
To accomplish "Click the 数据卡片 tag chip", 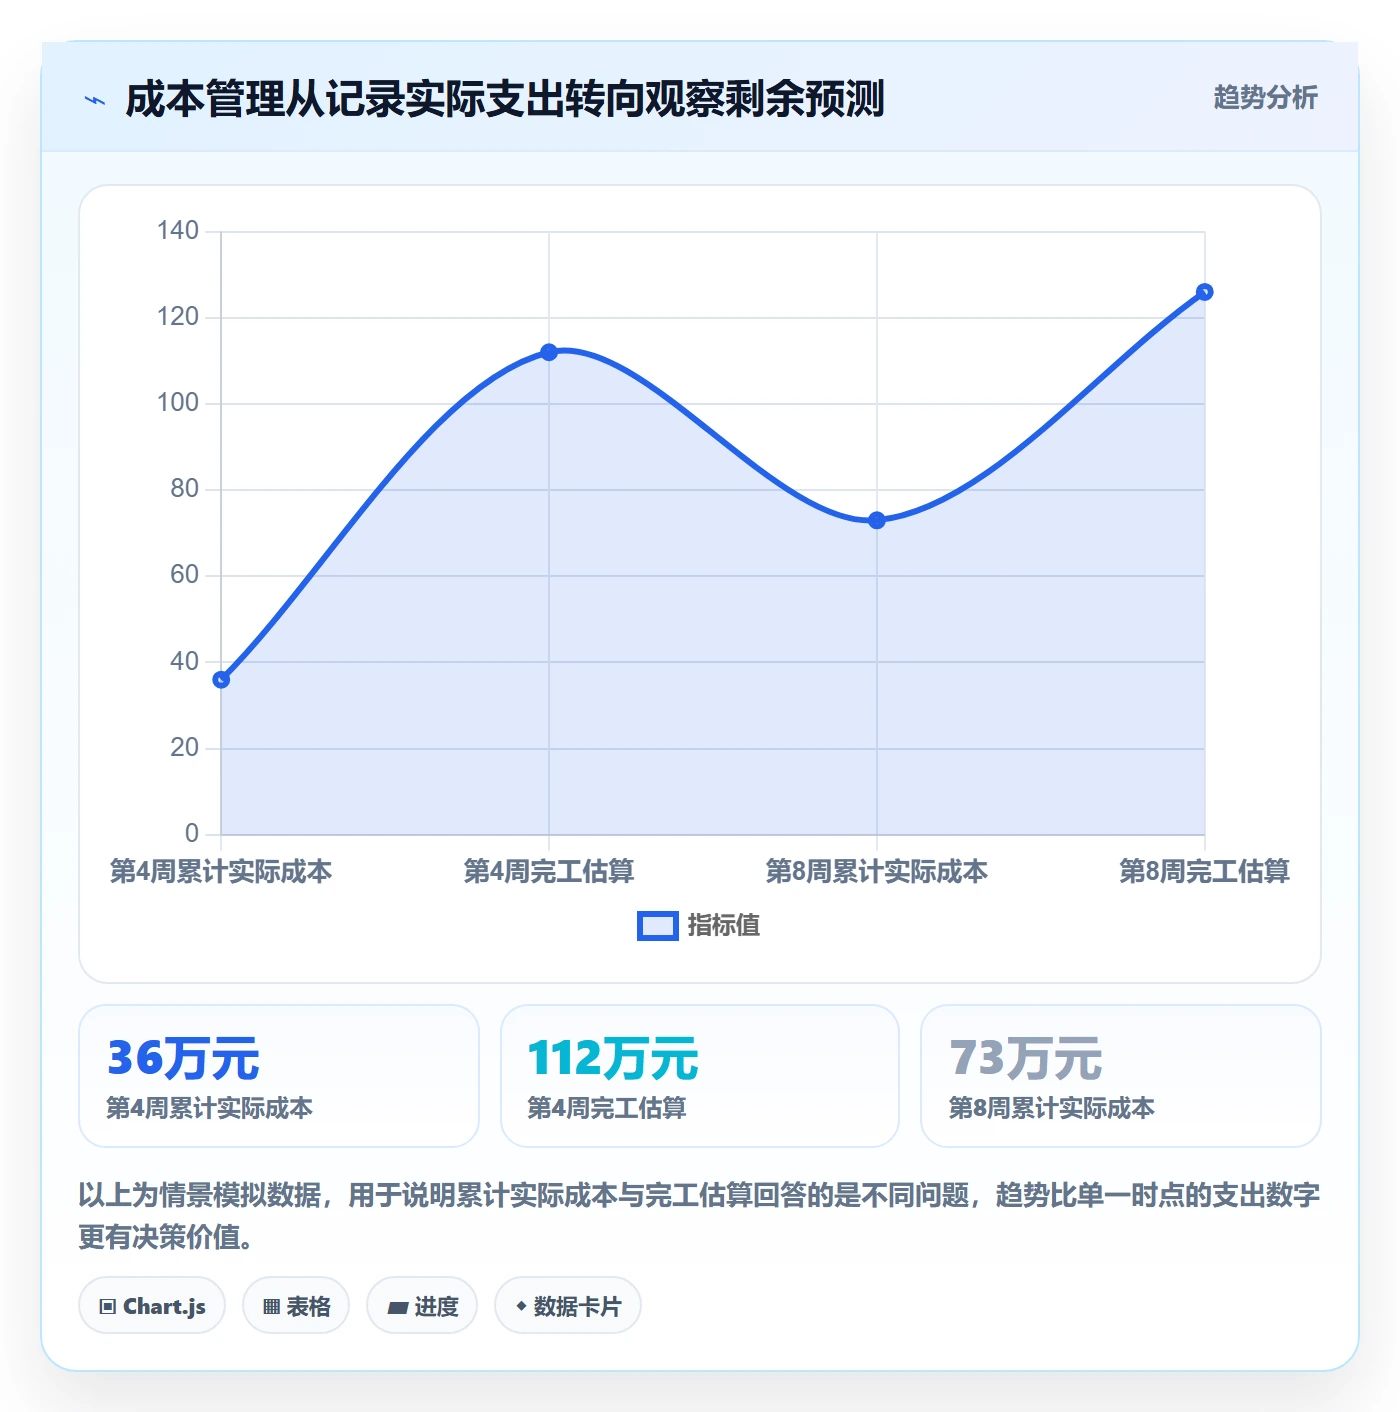I will [x=568, y=1305].
